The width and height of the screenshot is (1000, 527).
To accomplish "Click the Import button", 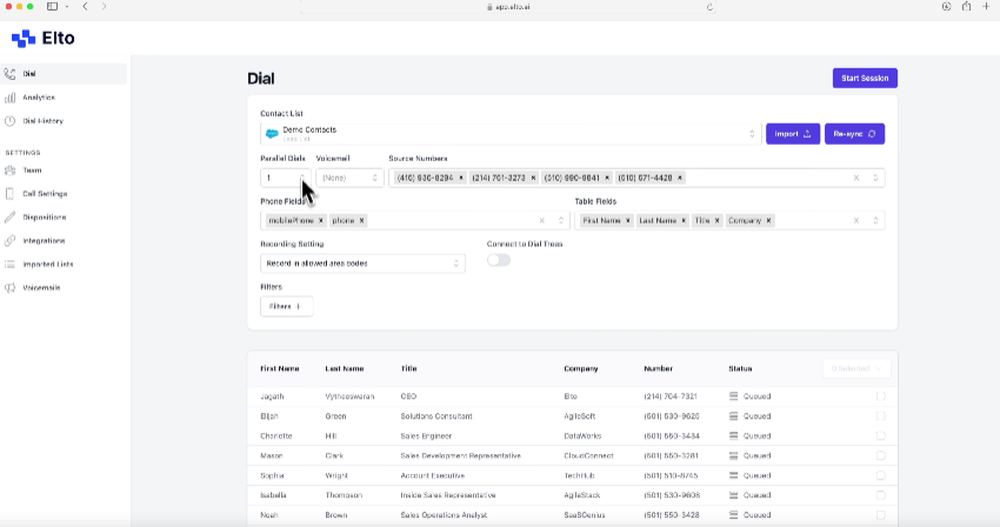I will coord(793,134).
